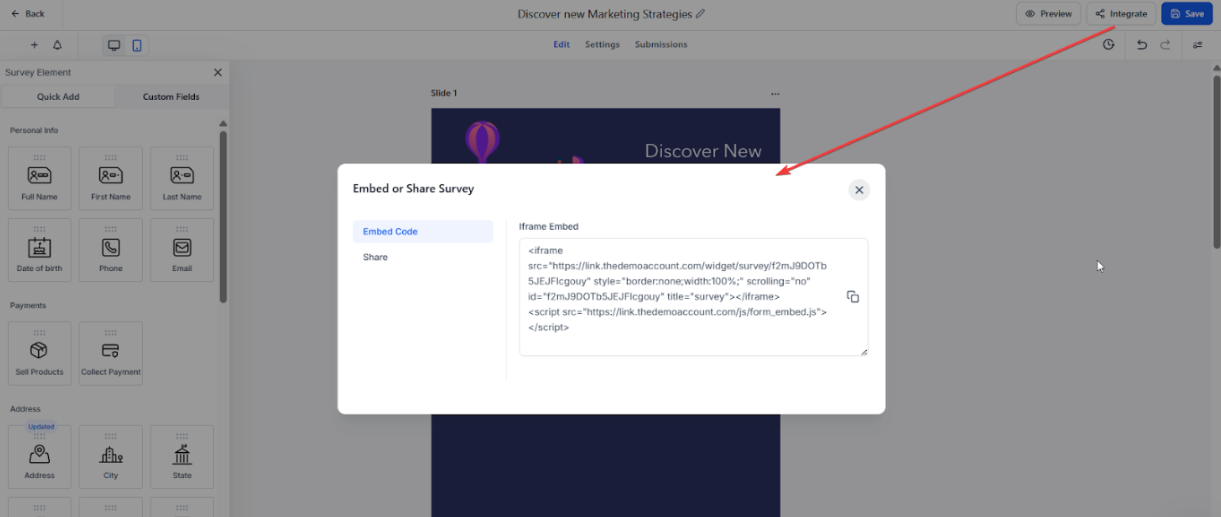Select the Share option in dialog
Image resolution: width=1221 pixels, height=517 pixels.
tap(376, 257)
